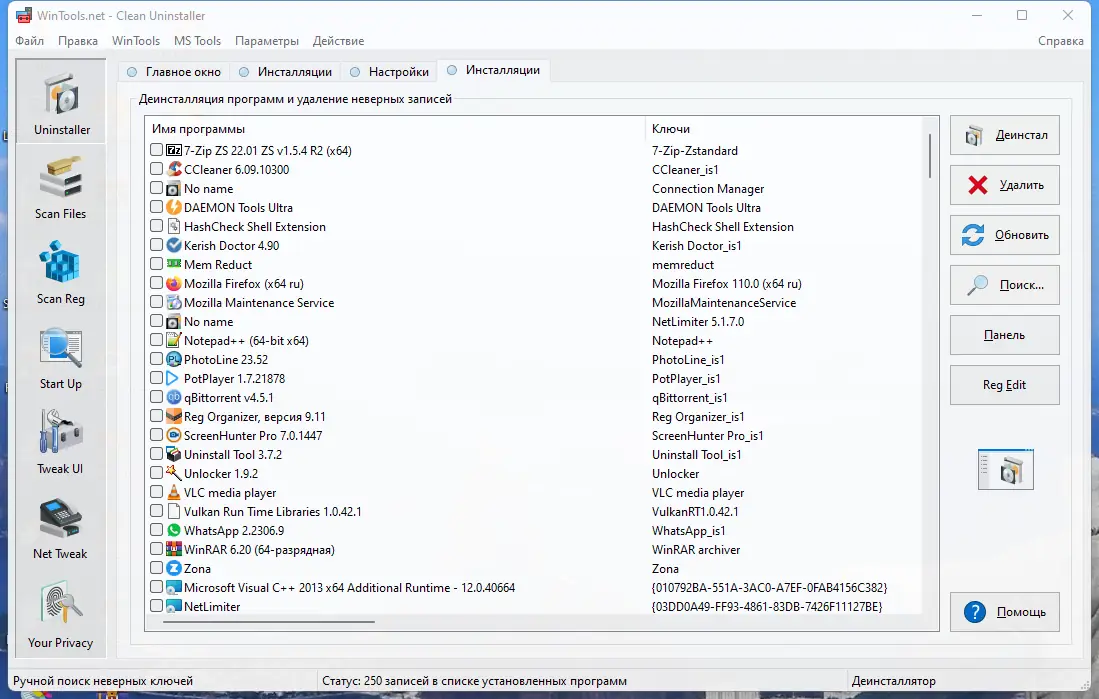Check the 7-Zip ZS 22.01 checkbox
This screenshot has width=1099, height=699.
pyautogui.click(x=156, y=150)
